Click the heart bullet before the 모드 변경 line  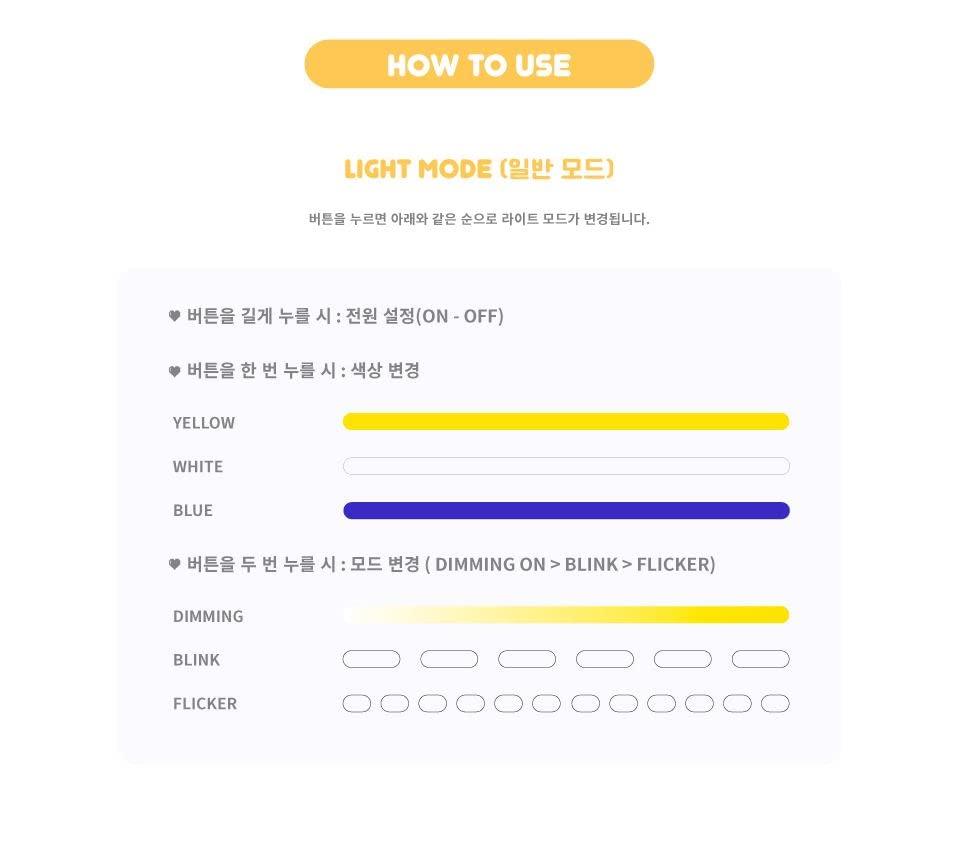174,565
